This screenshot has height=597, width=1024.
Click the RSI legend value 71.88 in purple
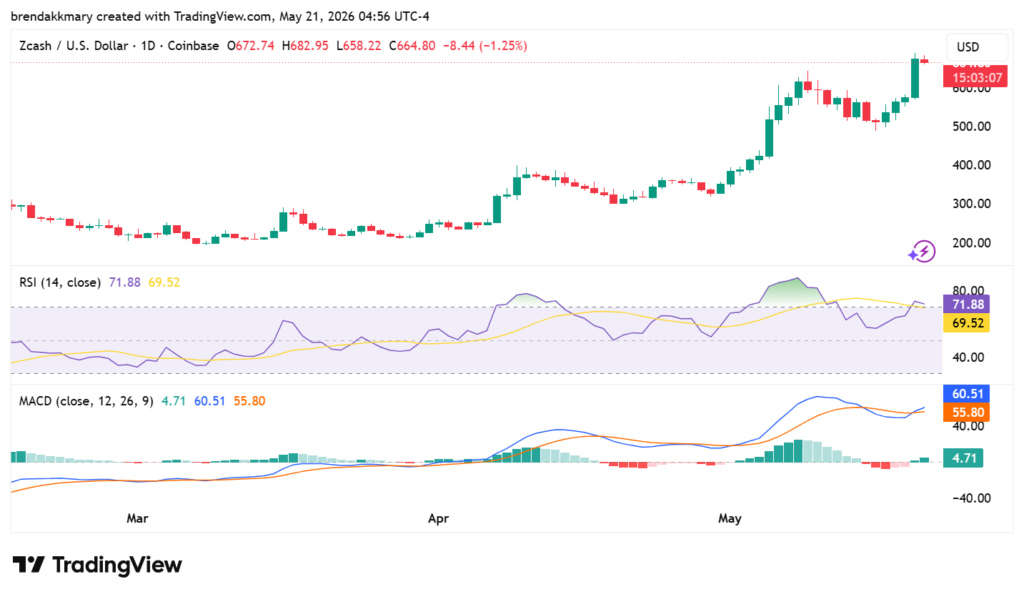click(125, 282)
